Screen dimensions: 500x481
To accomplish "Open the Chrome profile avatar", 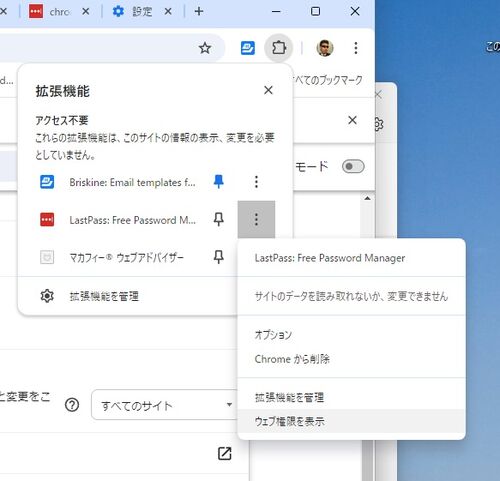I will tap(325, 48).
